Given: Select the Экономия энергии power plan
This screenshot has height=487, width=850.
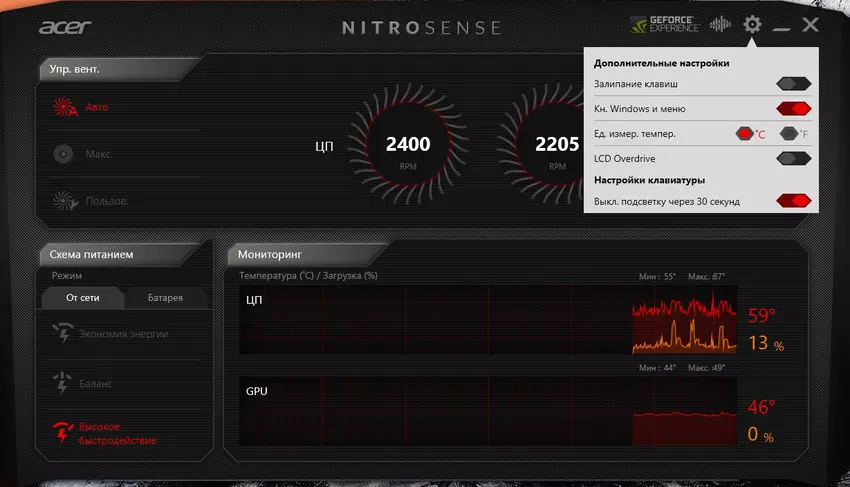Looking at the screenshot, I should (x=124, y=334).
